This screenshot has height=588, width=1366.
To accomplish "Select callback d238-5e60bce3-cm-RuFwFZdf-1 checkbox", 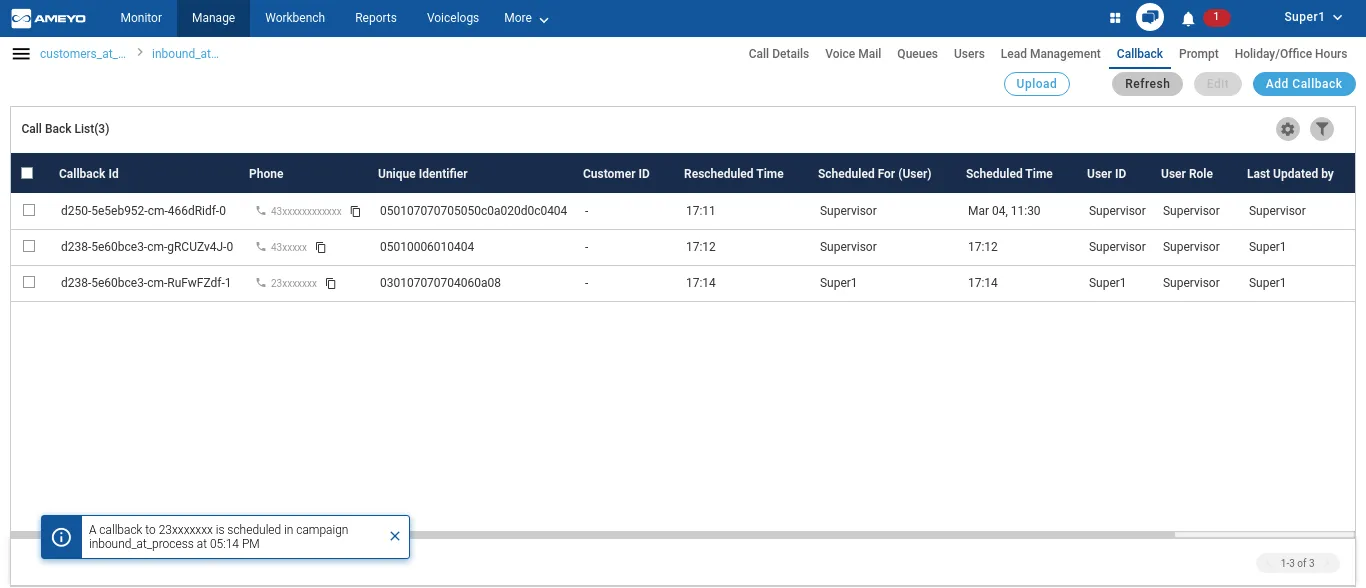I will 29,282.
